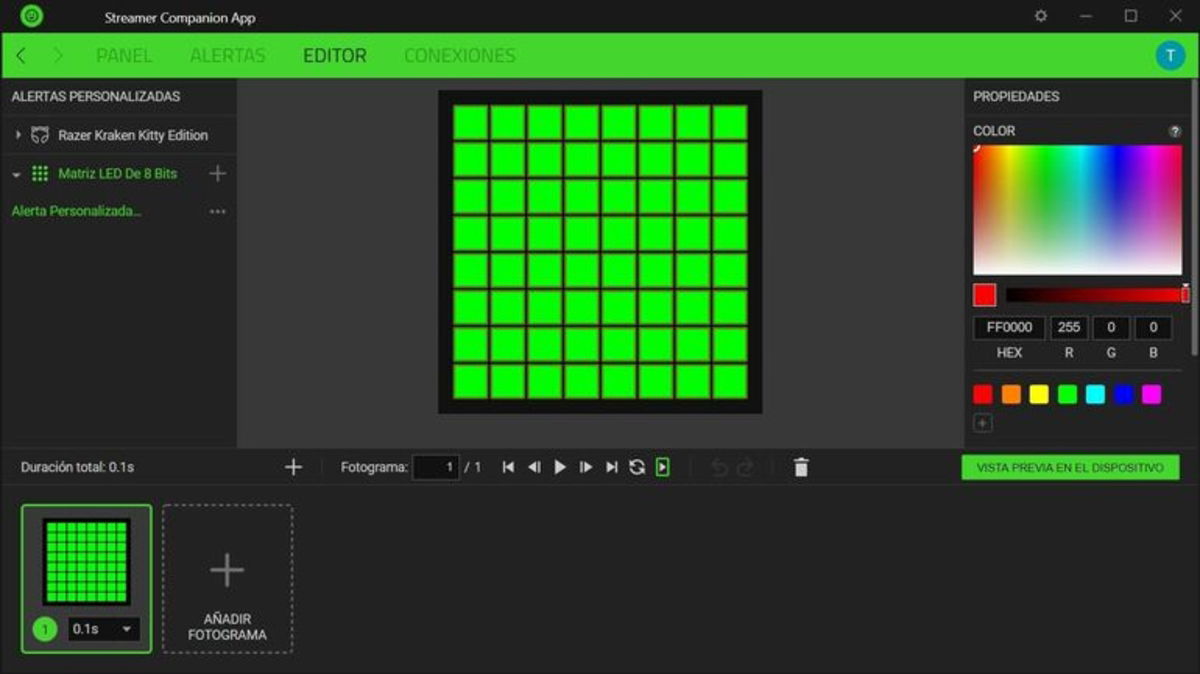Toggle animation looping
The image size is (1200, 674).
click(x=638, y=466)
